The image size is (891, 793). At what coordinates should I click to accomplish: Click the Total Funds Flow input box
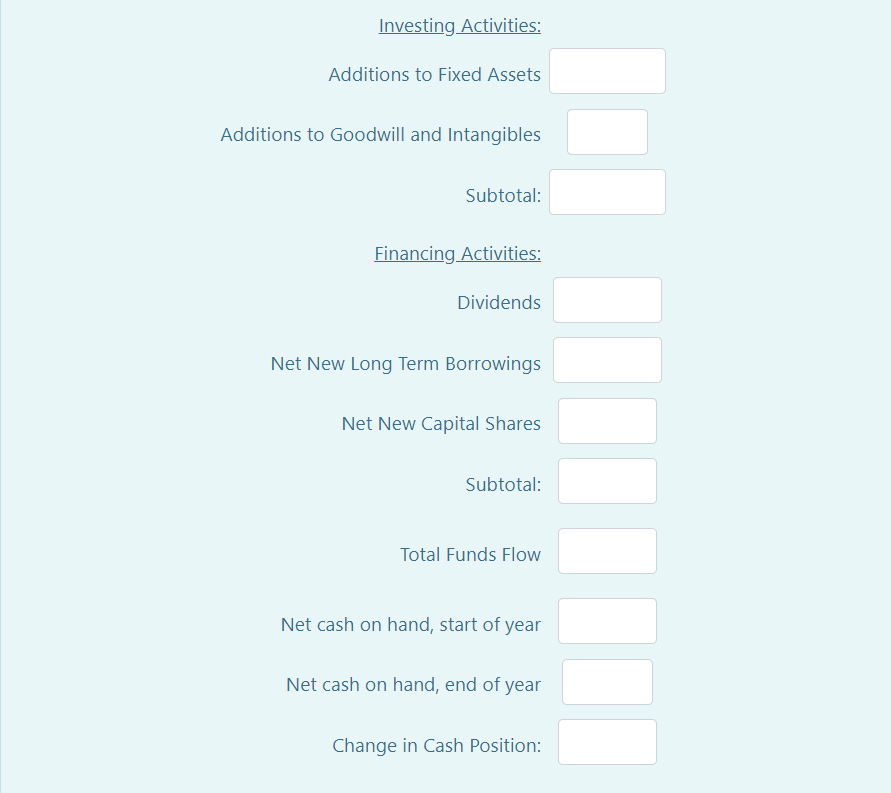[607, 551]
